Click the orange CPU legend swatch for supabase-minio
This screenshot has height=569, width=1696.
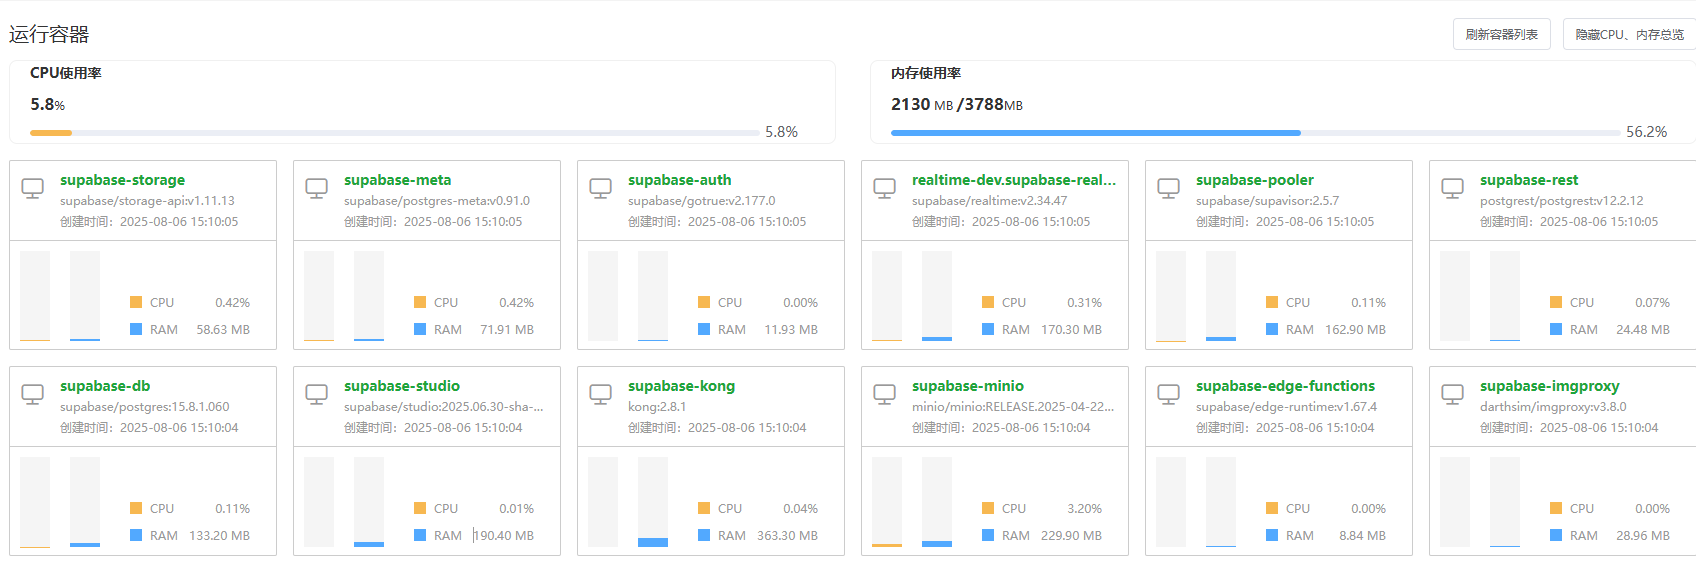coord(988,508)
